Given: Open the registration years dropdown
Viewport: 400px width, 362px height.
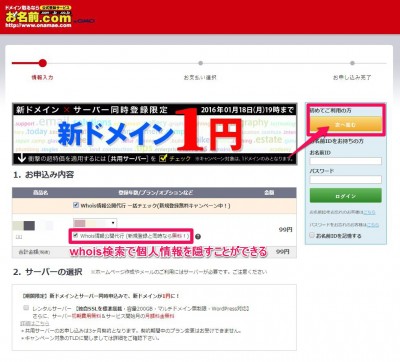Looking at the screenshot, I should tap(95, 223).
